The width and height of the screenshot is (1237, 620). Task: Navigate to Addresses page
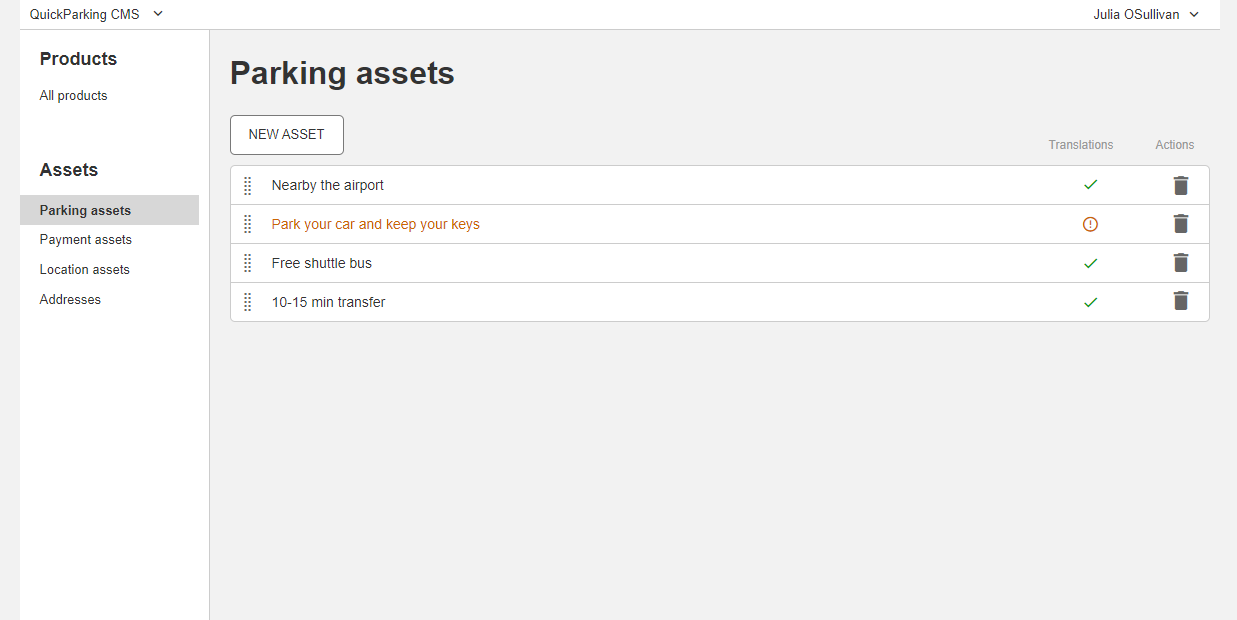(x=70, y=300)
